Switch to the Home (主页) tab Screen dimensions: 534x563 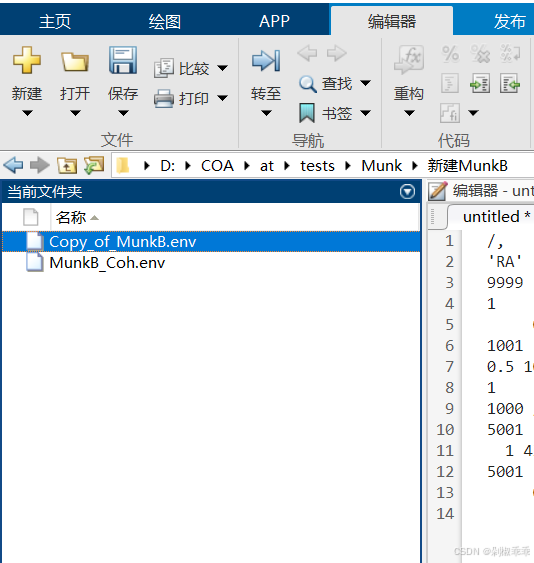(x=55, y=21)
